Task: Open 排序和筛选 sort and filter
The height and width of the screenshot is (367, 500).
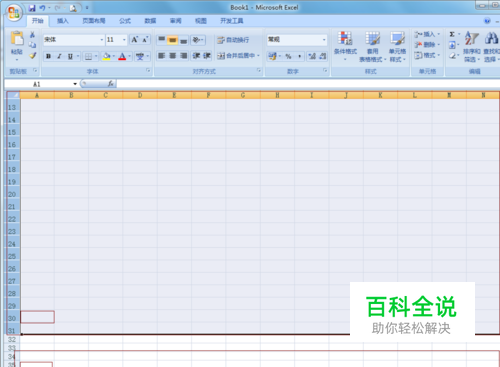Action: [x=472, y=47]
